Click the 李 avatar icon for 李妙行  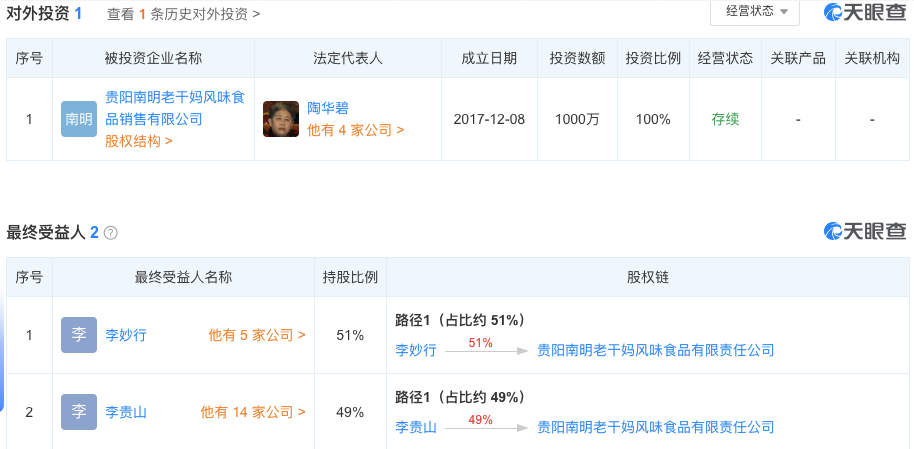point(79,335)
